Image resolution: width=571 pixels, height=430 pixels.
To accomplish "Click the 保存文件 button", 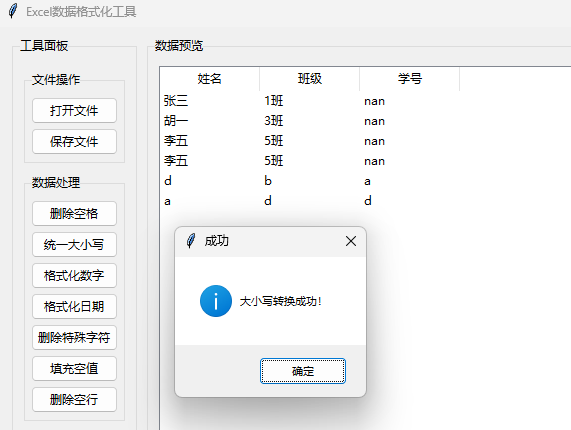I will (74, 141).
